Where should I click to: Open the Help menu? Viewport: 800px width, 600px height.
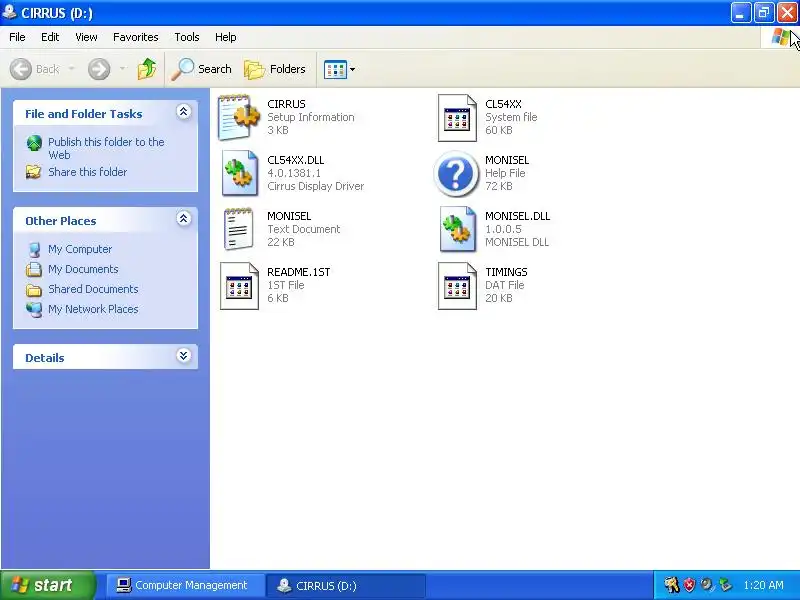[x=226, y=37]
